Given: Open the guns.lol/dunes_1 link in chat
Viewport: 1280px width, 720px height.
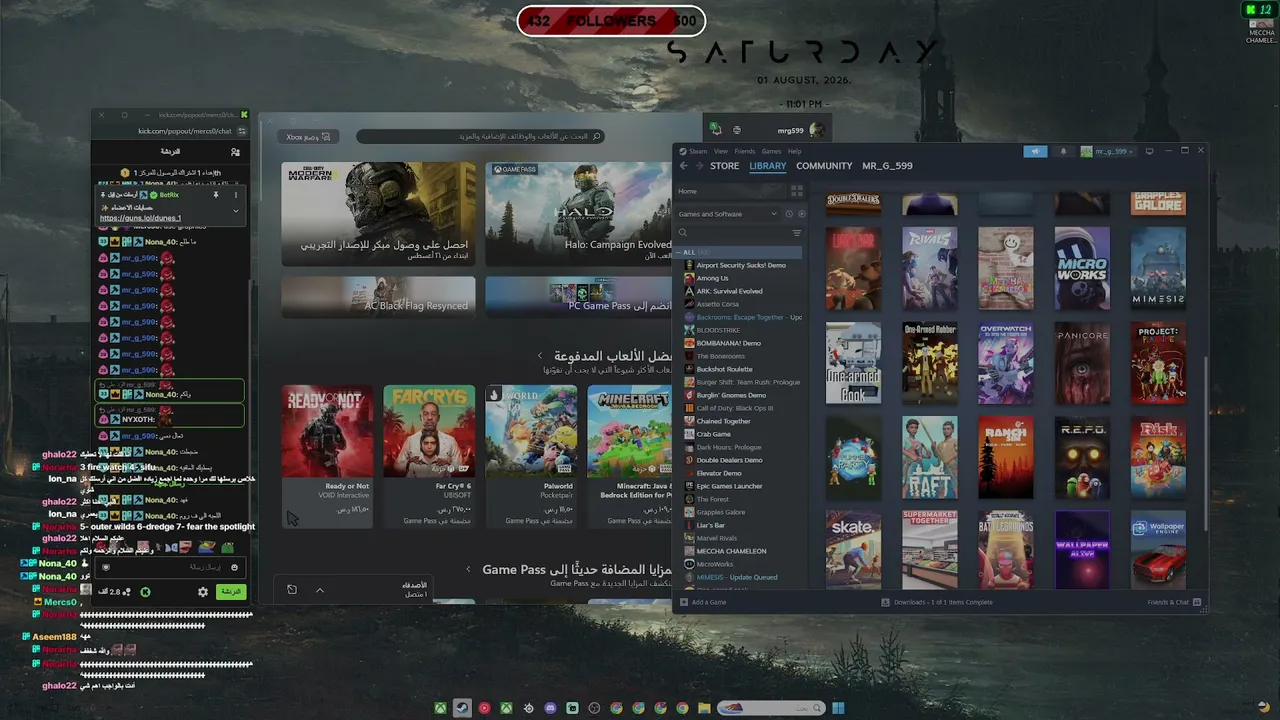Looking at the screenshot, I should [x=140, y=218].
